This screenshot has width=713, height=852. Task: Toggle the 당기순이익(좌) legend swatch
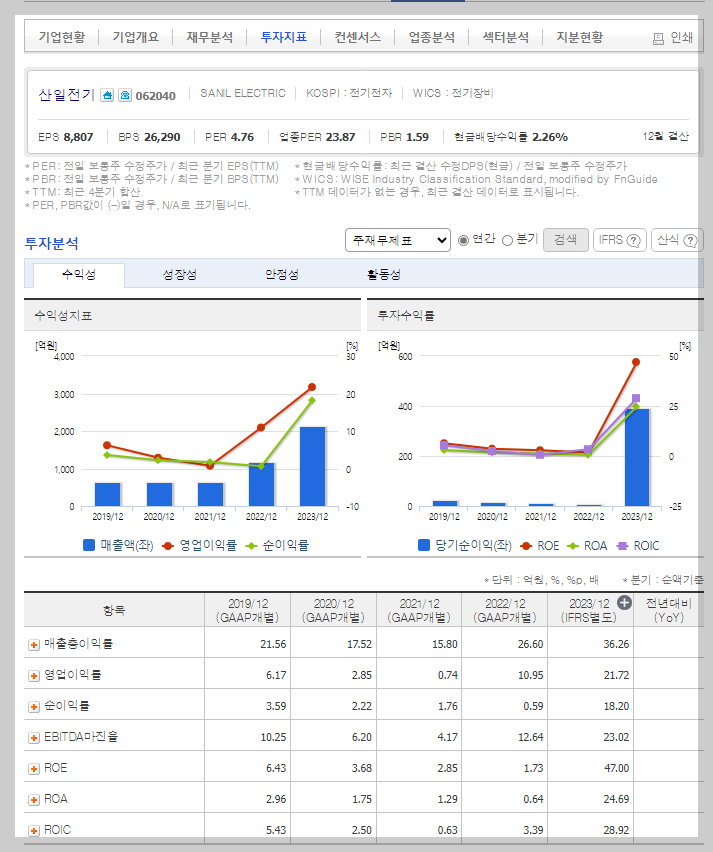pyautogui.click(x=424, y=545)
